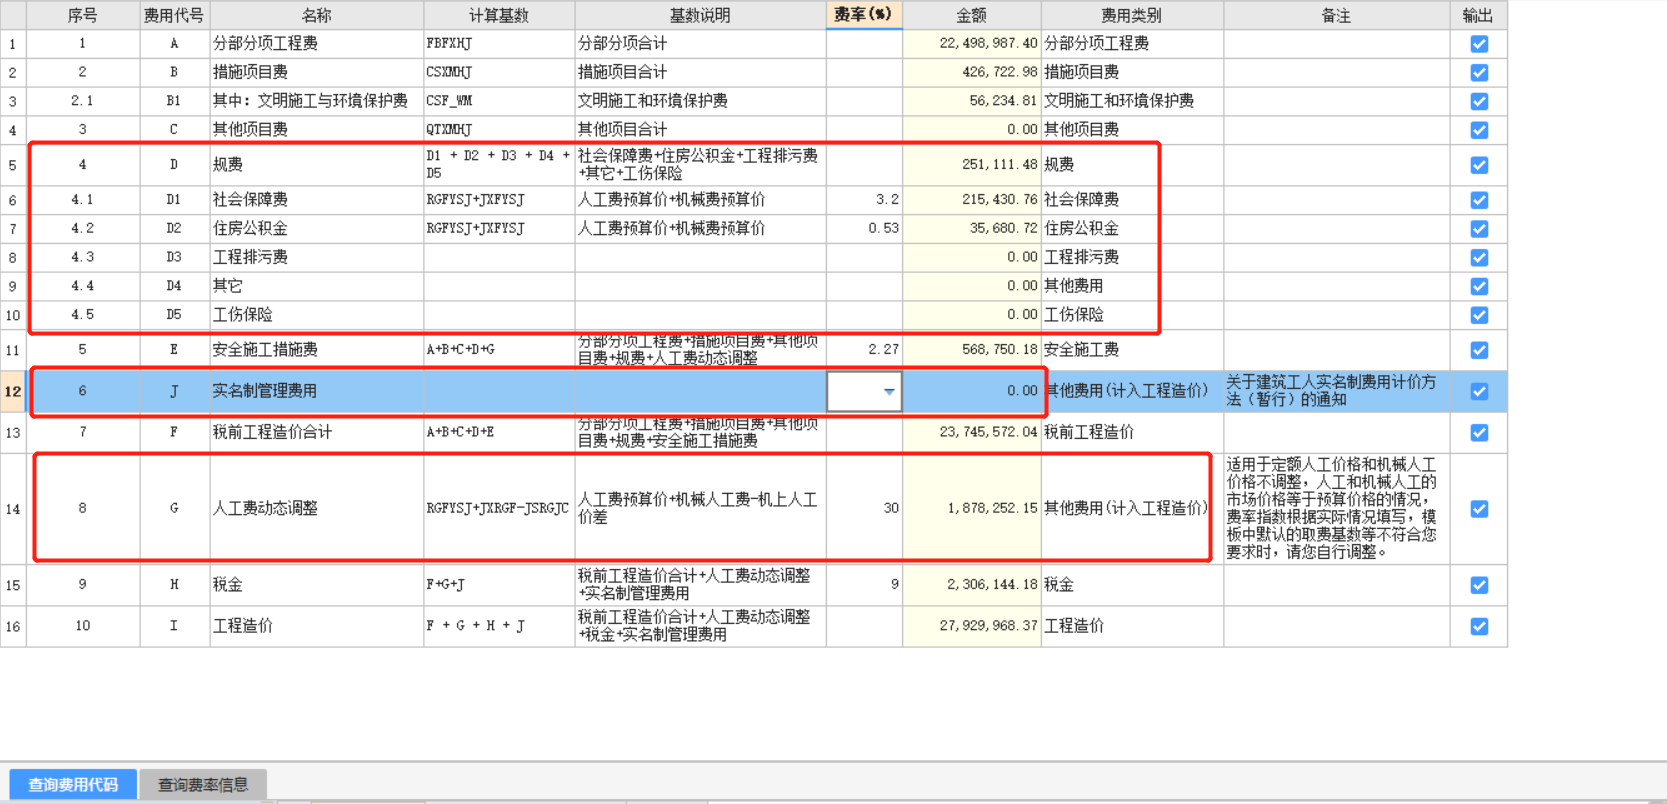Click rate cell showing 2.27
The image size is (1667, 804).
[864, 349]
